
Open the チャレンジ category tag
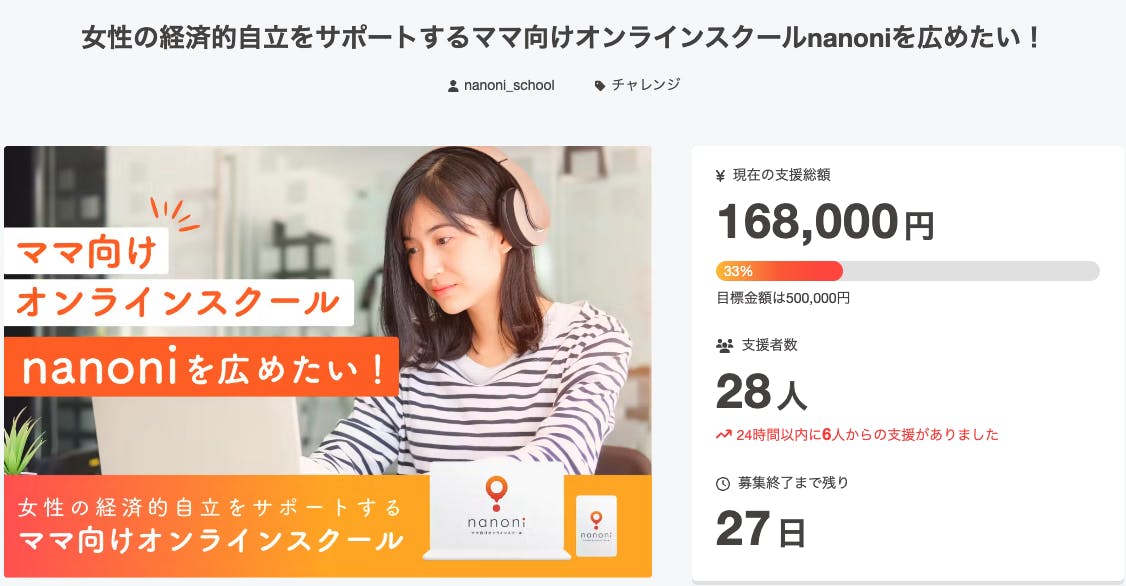pyautogui.click(x=646, y=85)
